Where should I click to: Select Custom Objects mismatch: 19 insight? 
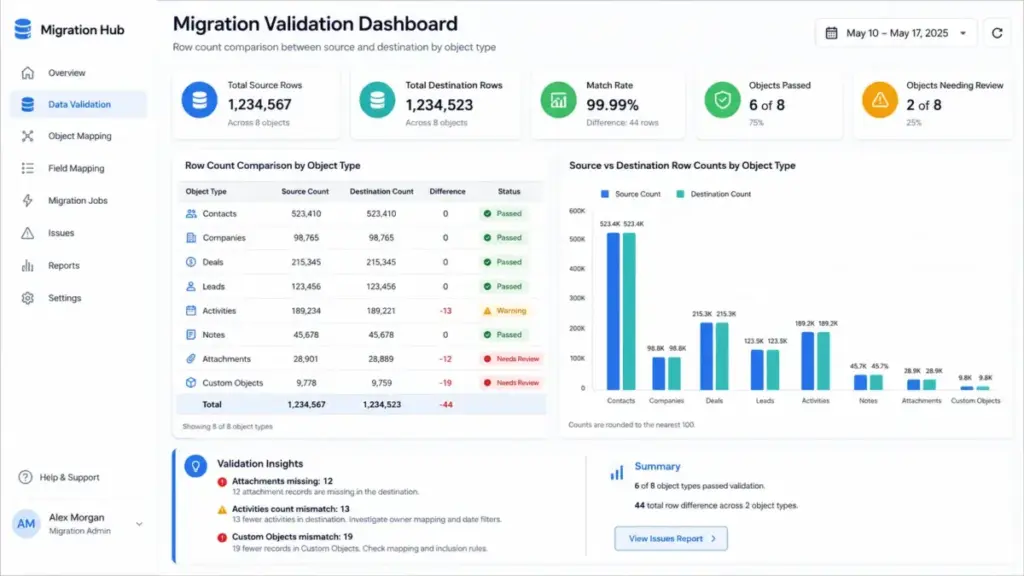coord(292,537)
